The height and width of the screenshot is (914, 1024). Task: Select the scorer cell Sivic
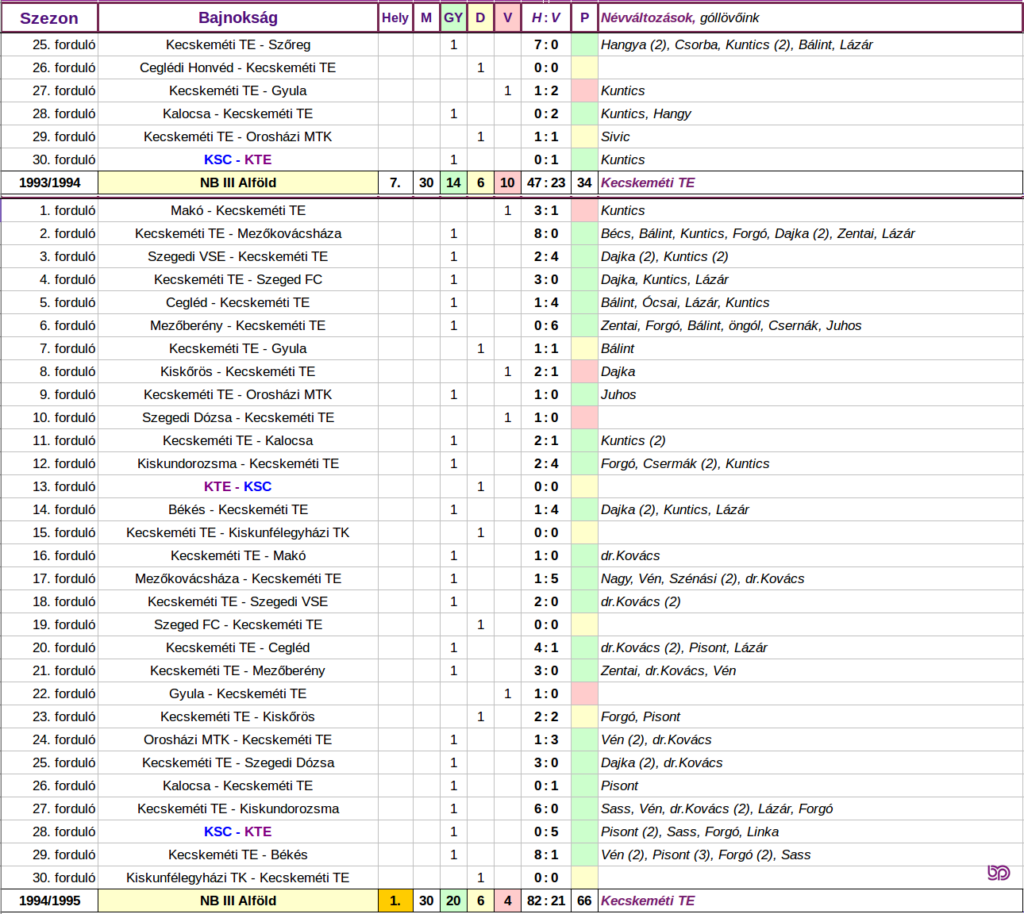pyautogui.click(x=810, y=137)
